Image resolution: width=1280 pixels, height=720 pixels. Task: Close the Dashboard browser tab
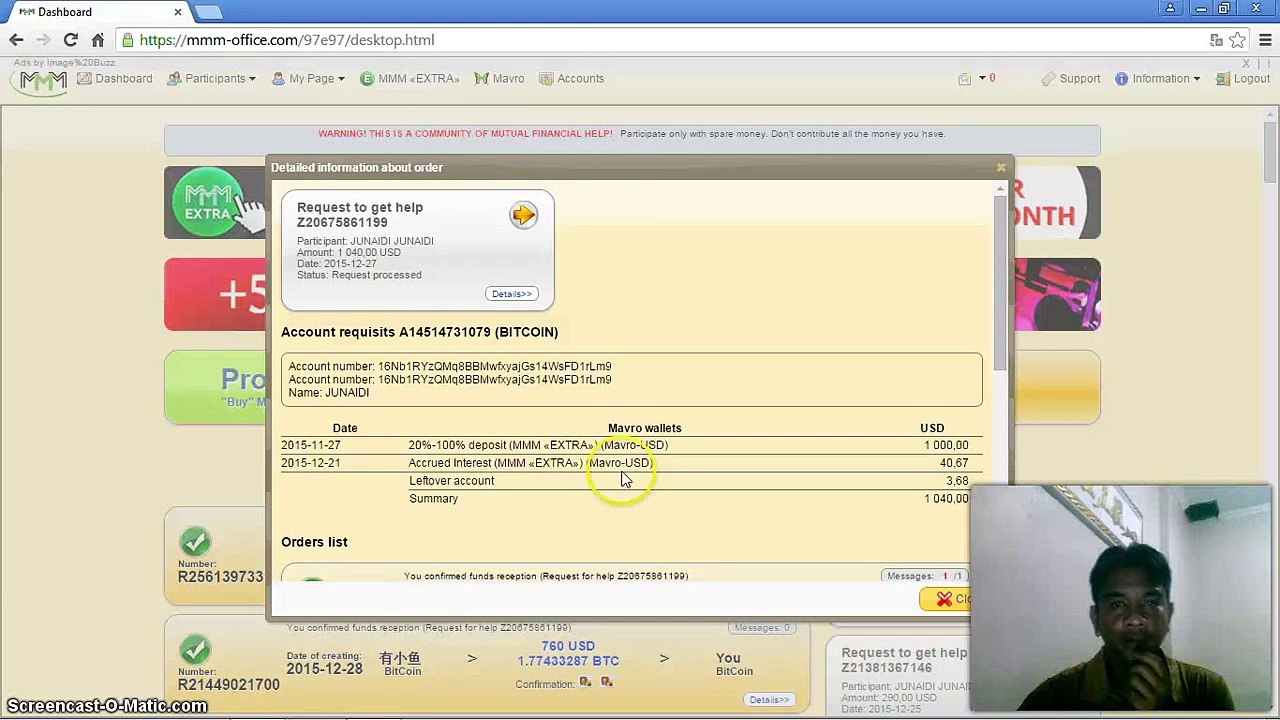[178, 12]
